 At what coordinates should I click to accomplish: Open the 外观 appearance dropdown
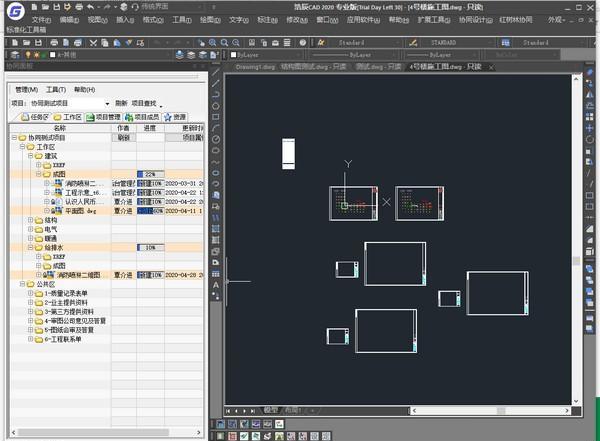pos(556,20)
